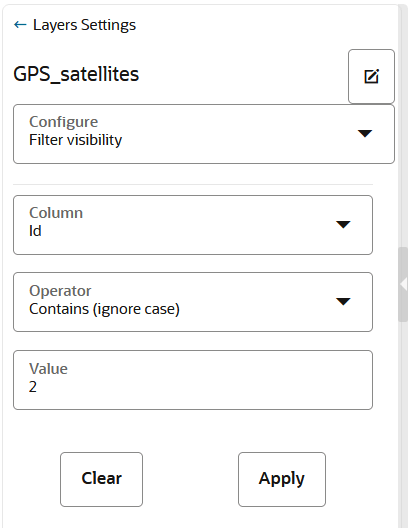Viewport: 409px width, 528px height.
Task: Focus the Value input field containing 2
Action: 193,380
